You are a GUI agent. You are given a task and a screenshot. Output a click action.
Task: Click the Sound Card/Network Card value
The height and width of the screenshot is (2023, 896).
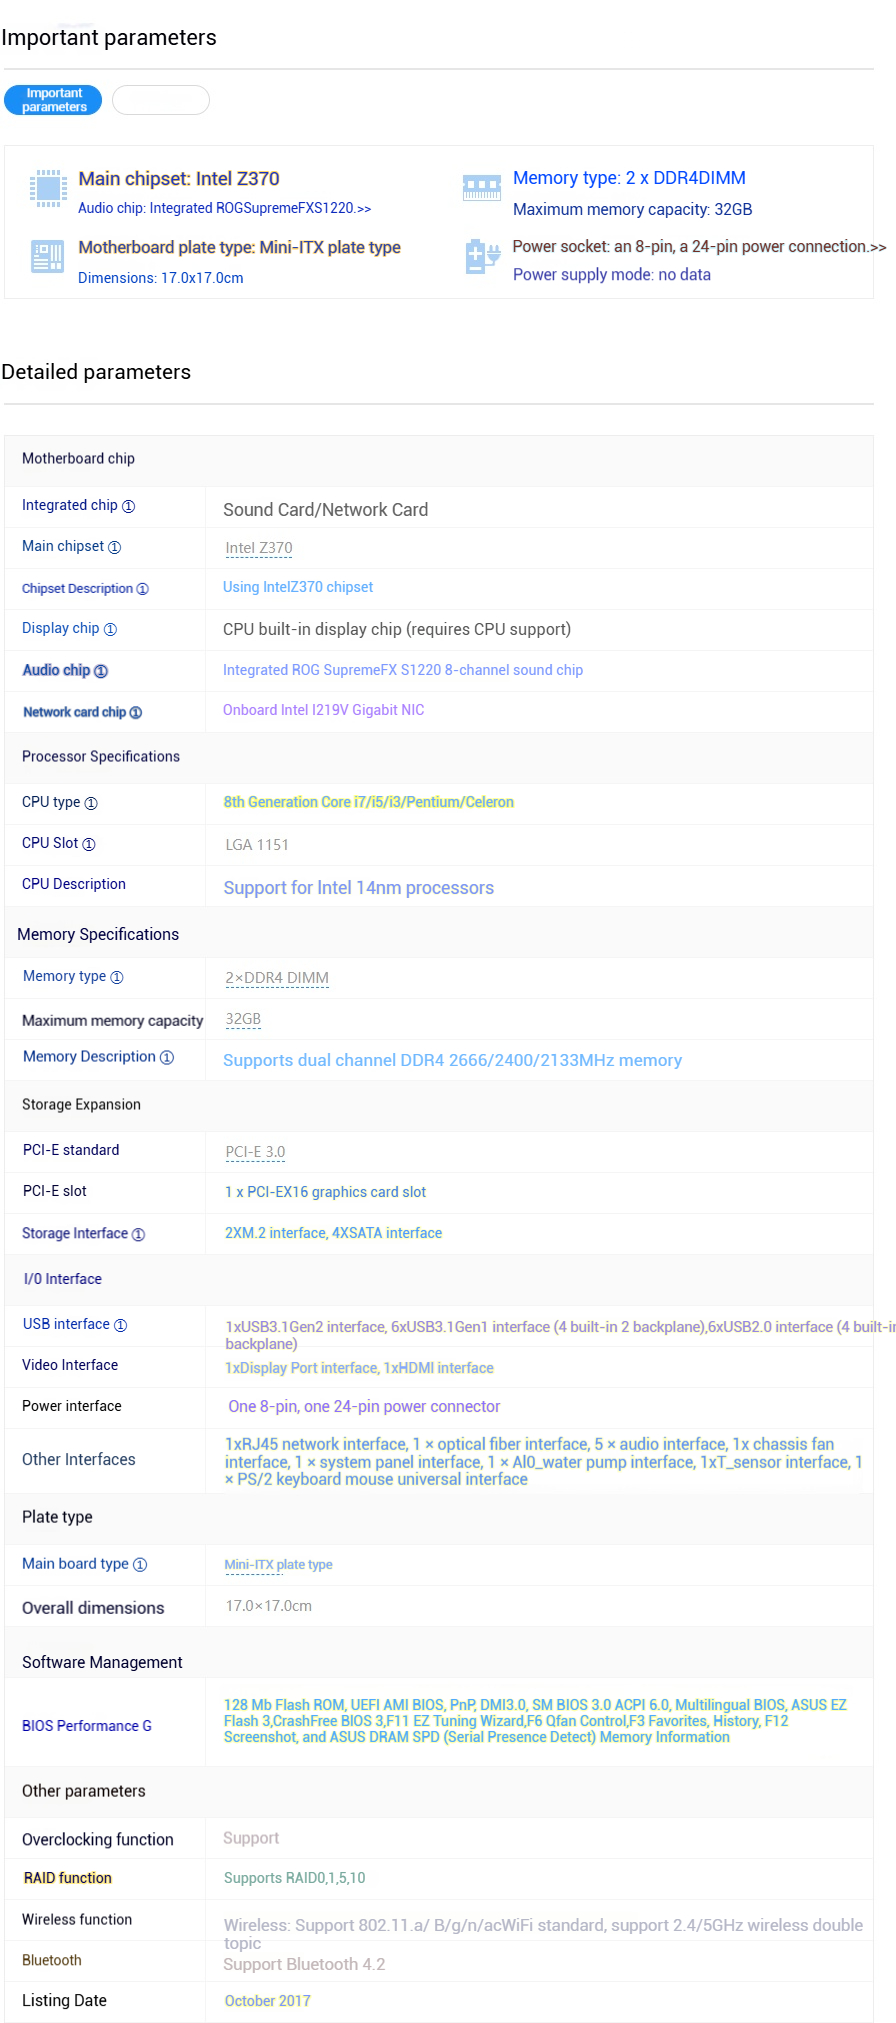[x=326, y=510]
